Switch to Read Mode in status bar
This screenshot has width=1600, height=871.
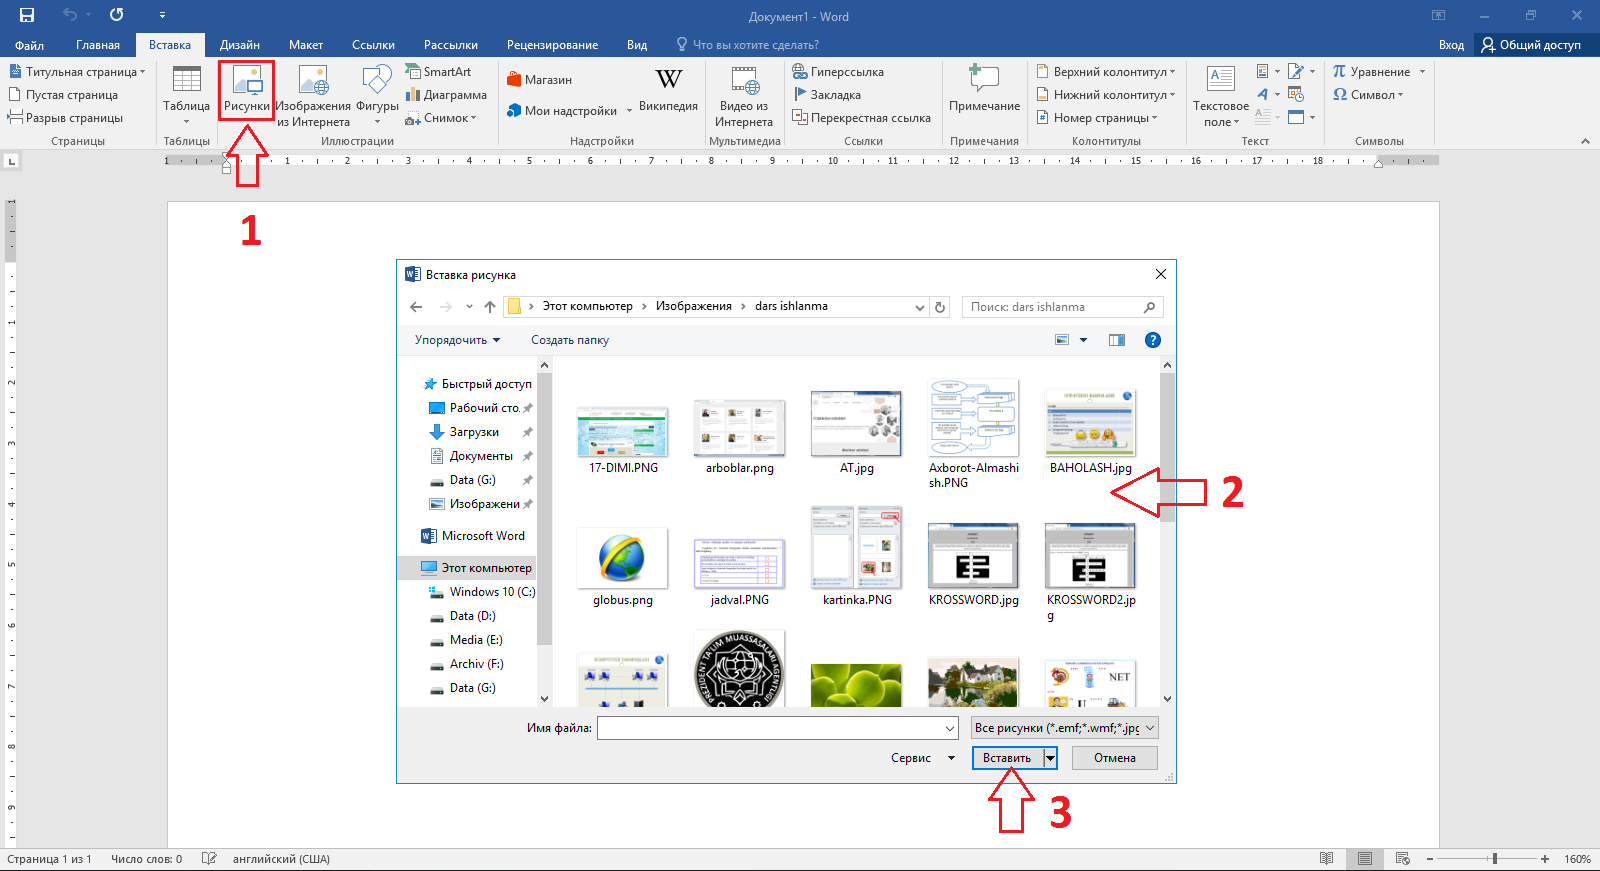1326,859
